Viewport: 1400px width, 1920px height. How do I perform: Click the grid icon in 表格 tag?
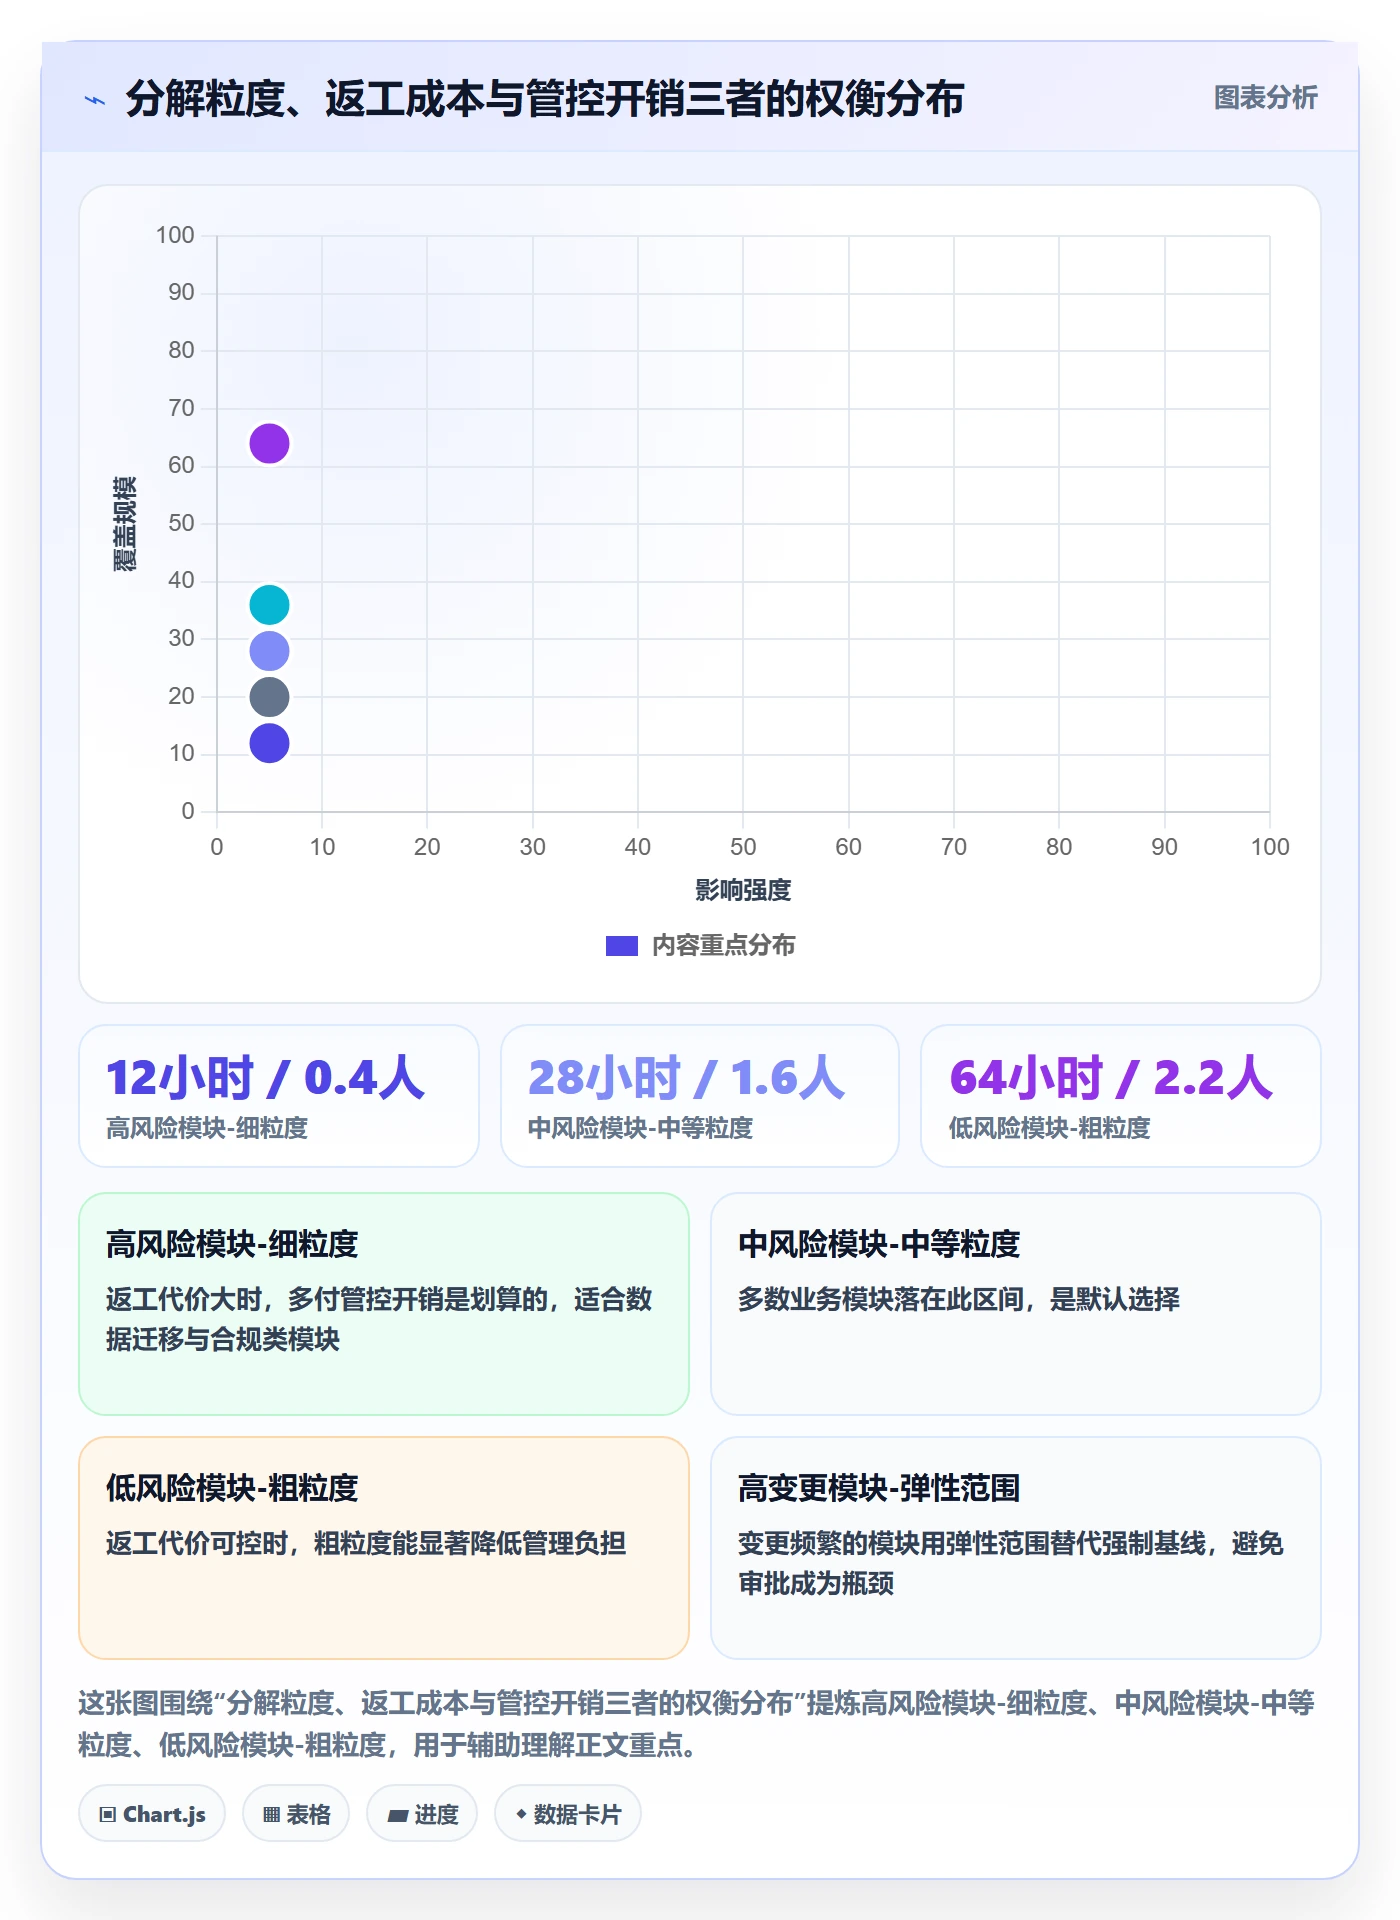[272, 1814]
